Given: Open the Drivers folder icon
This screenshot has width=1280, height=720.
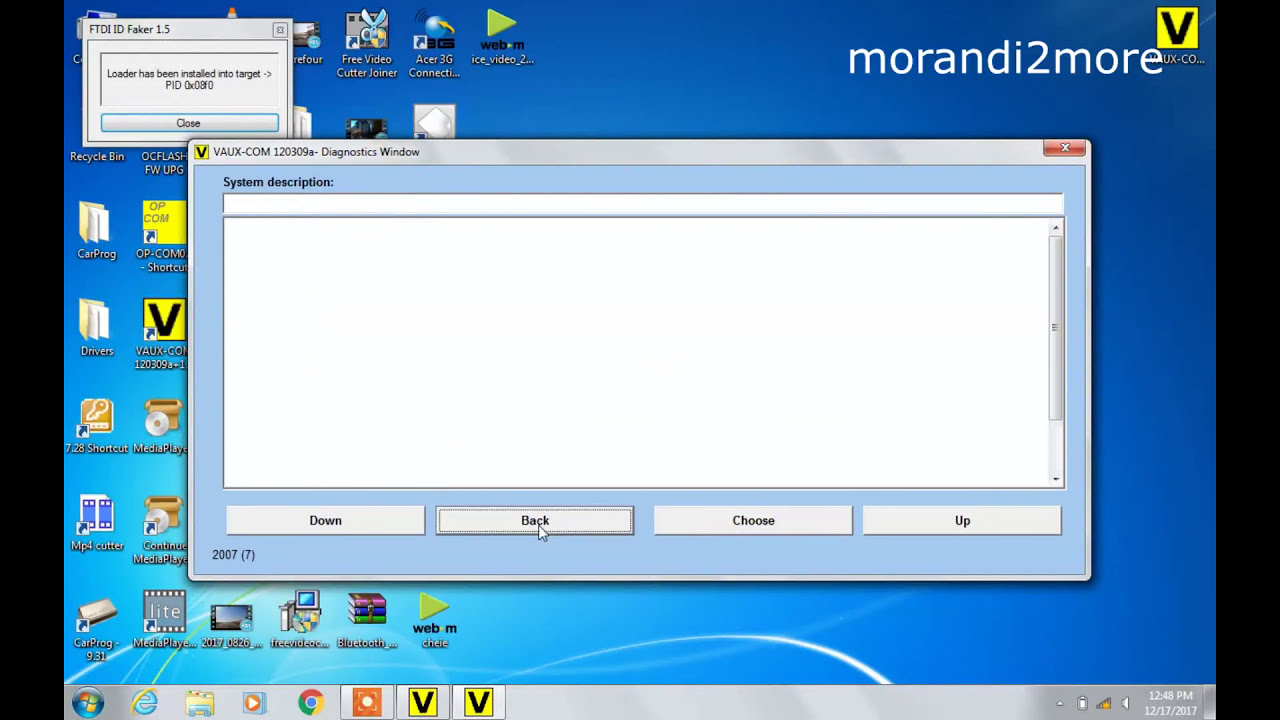Looking at the screenshot, I should 96,327.
